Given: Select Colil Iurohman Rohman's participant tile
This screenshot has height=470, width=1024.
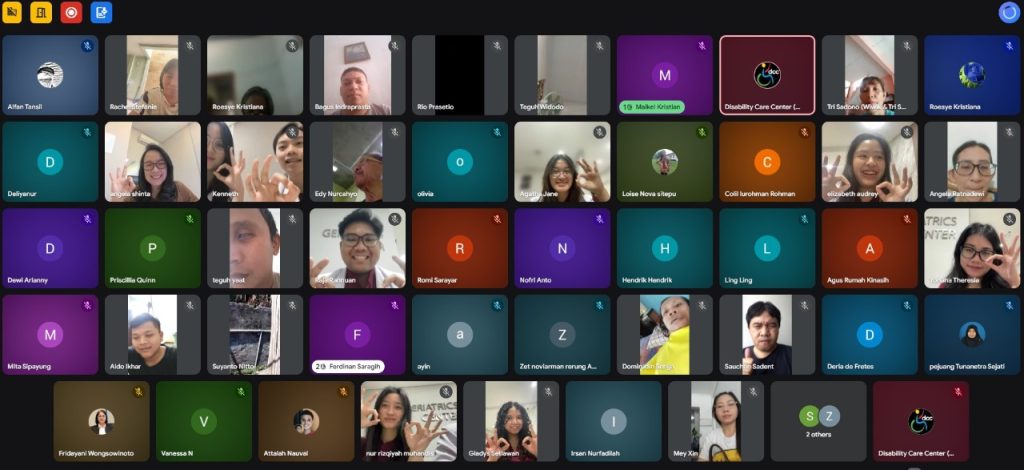Looking at the screenshot, I should click(x=767, y=162).
